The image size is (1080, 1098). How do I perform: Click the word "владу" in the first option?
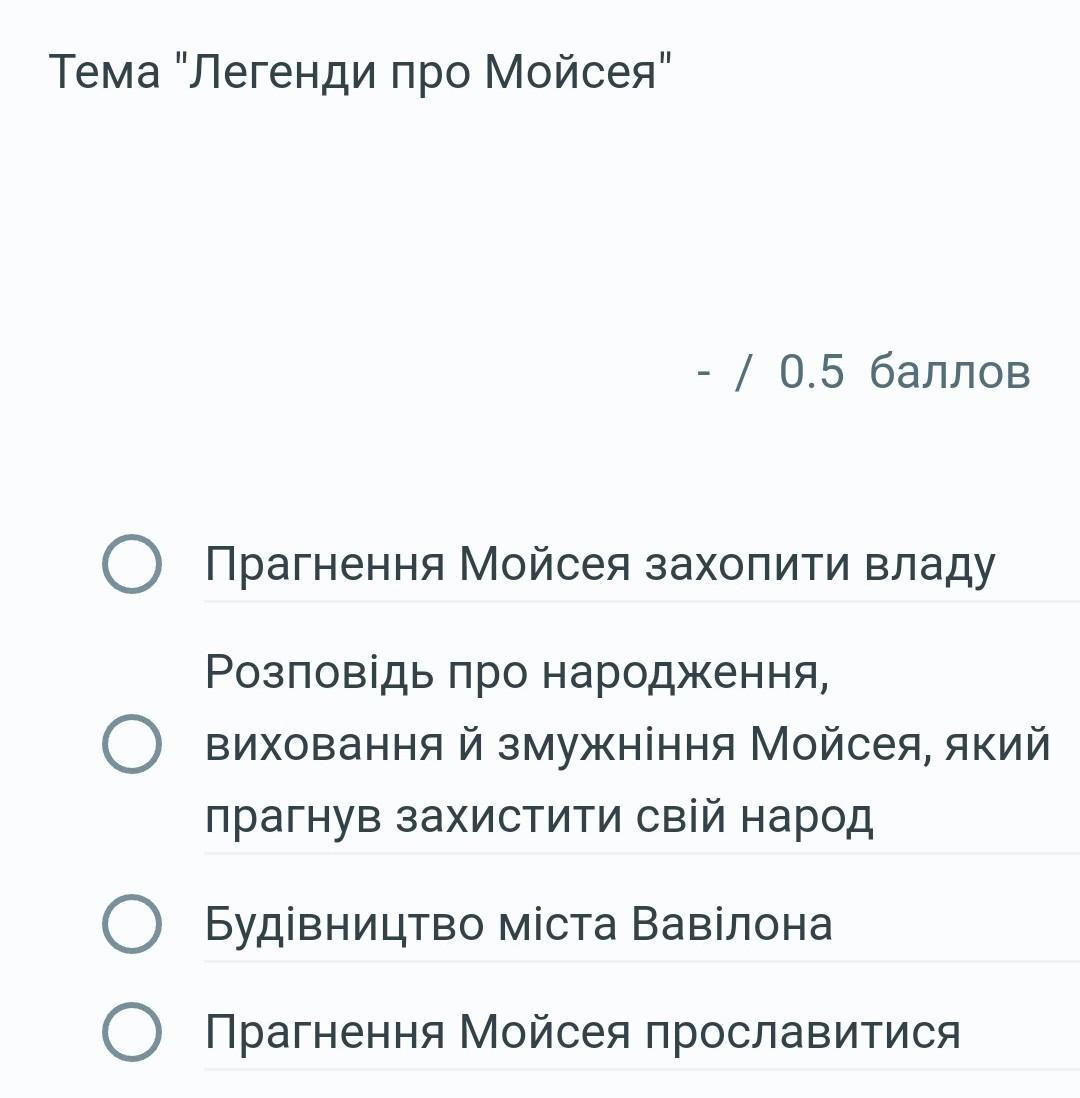tap(929, 565)
